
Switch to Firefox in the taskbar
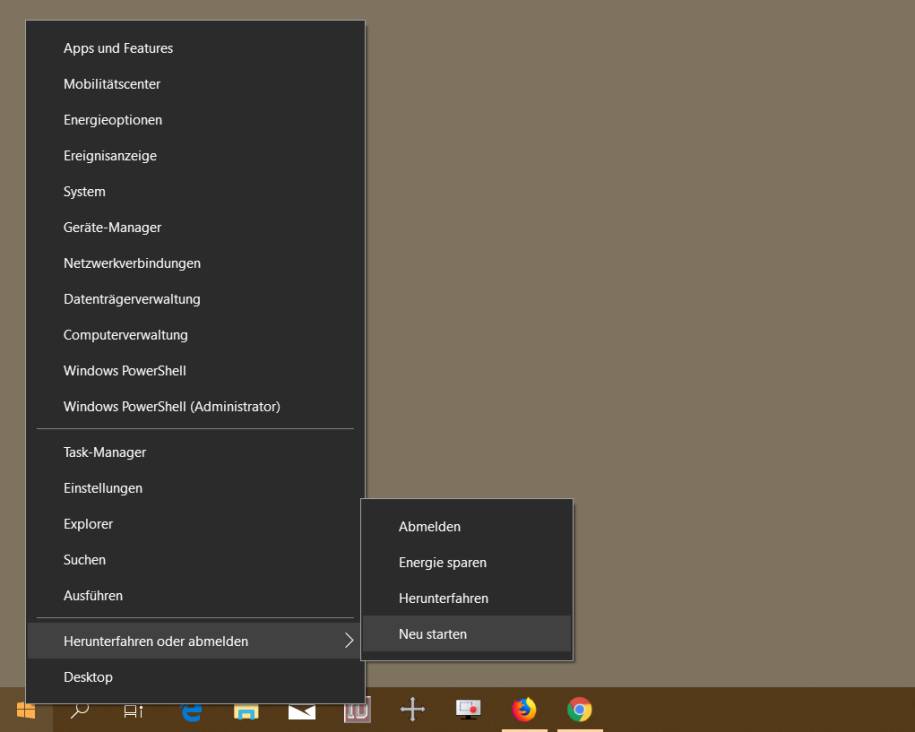click(524, 710)
